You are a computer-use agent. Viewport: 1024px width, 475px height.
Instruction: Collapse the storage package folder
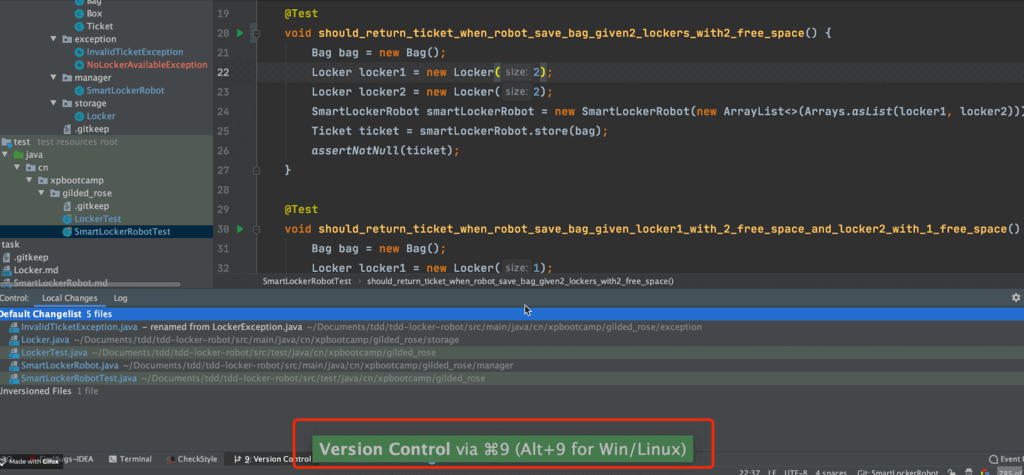(x=54, y=103)
